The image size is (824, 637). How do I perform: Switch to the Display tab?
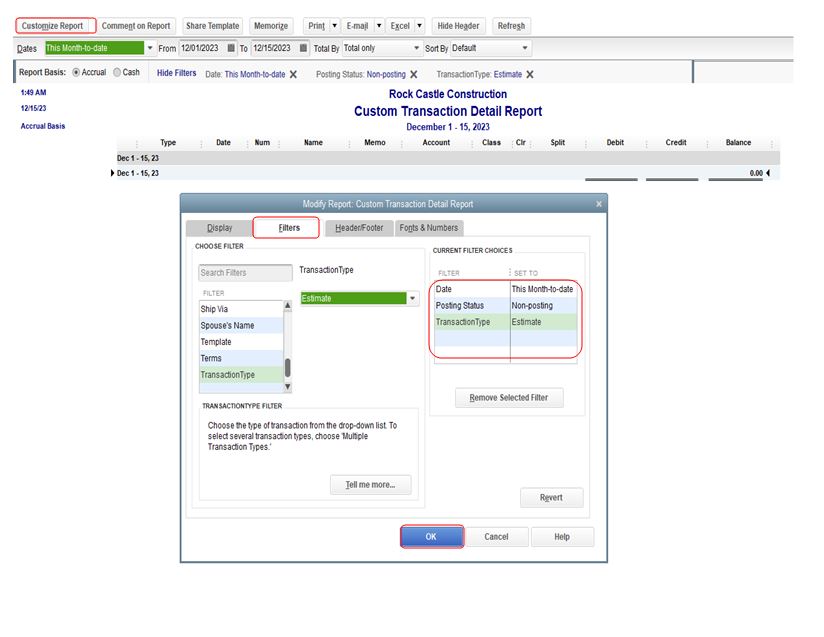tap(218, 227)
